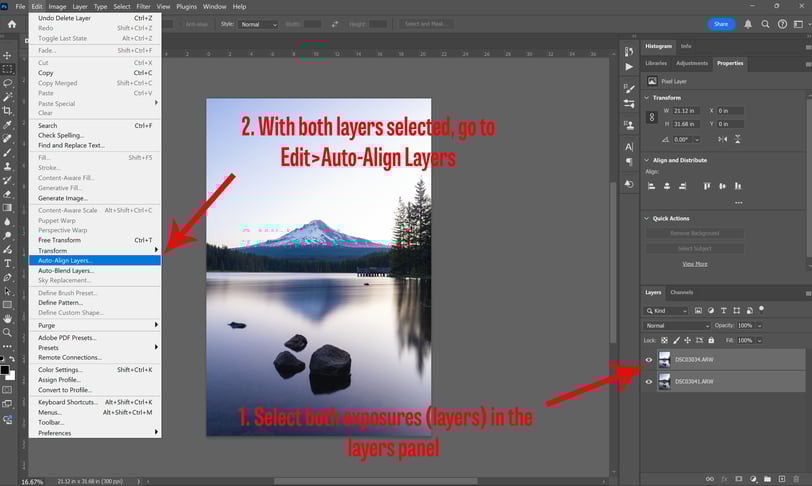Screen dimensions: 812x486
Task: Click the Home icon
Action: [x=12, y=24]
